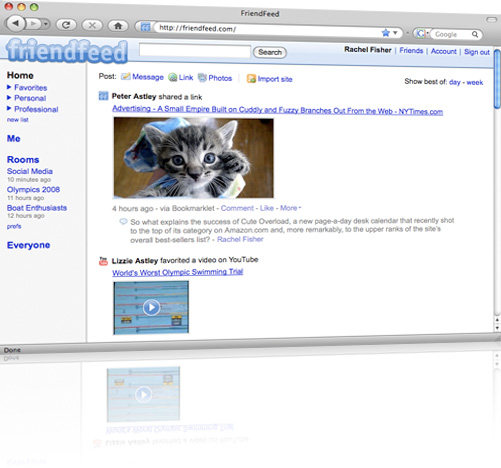
Task: Click the FriendFeed search text box
Action: click(195, 51)
